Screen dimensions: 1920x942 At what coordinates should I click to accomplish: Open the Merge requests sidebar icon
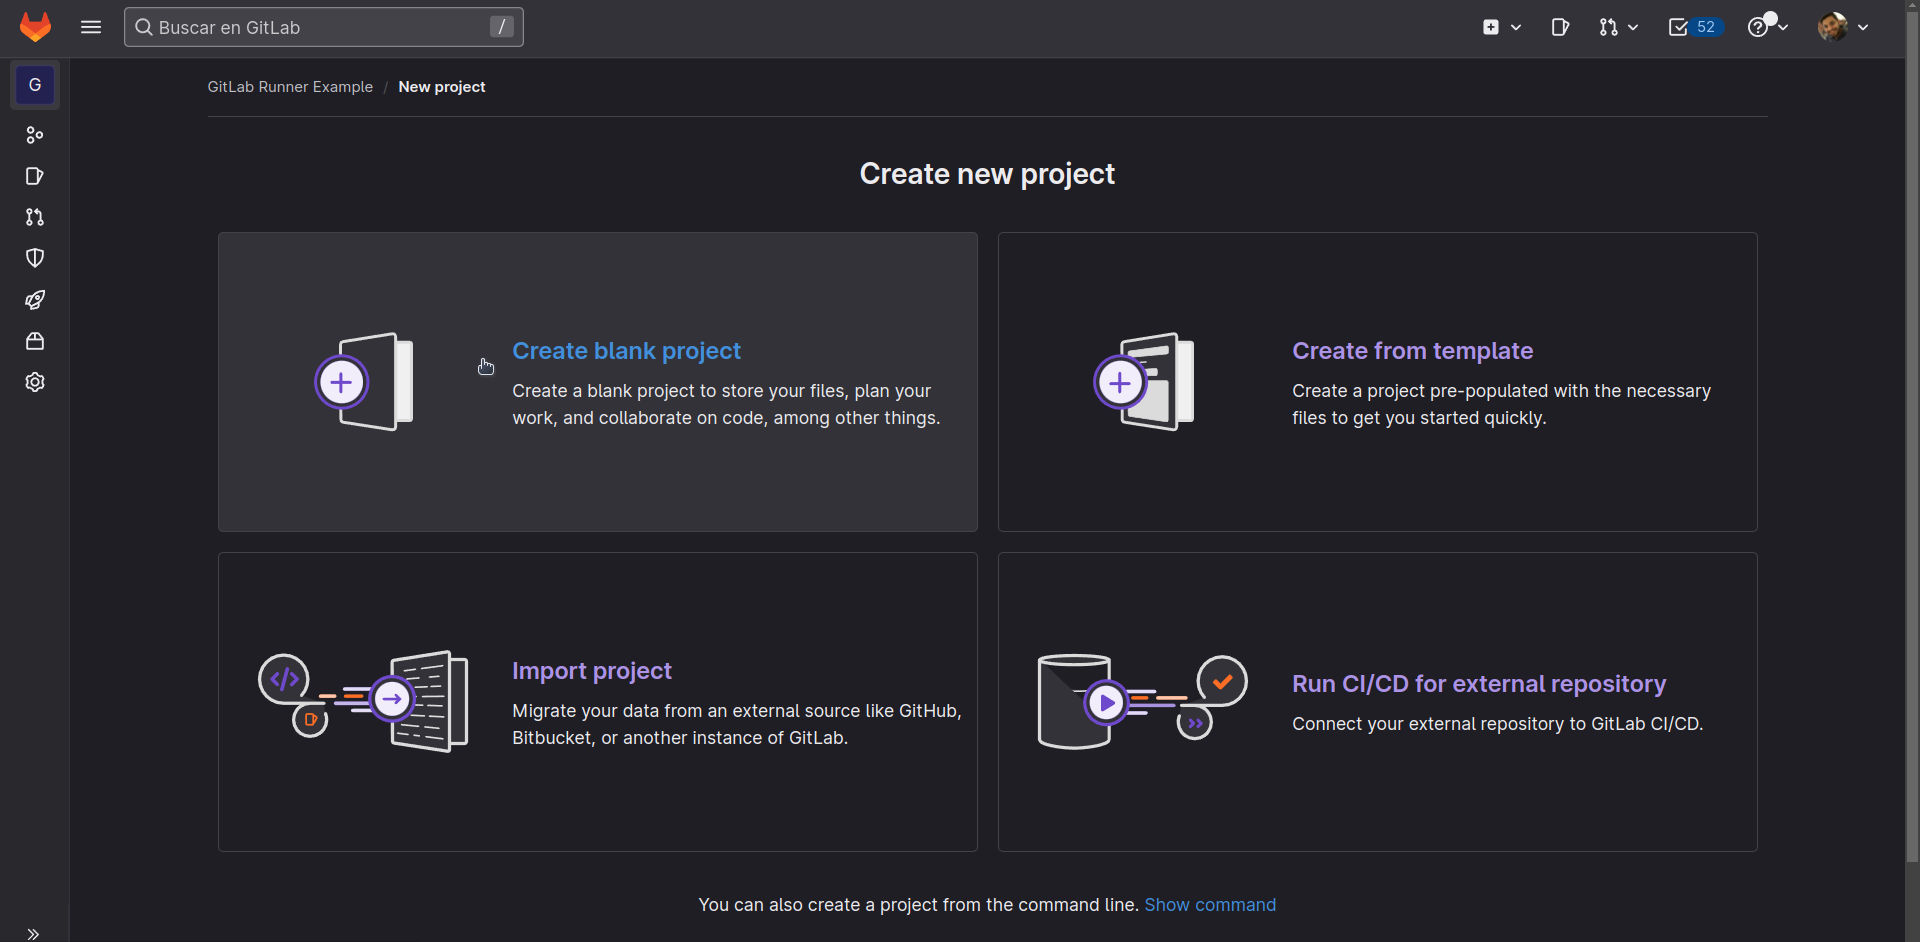[35, 217]
